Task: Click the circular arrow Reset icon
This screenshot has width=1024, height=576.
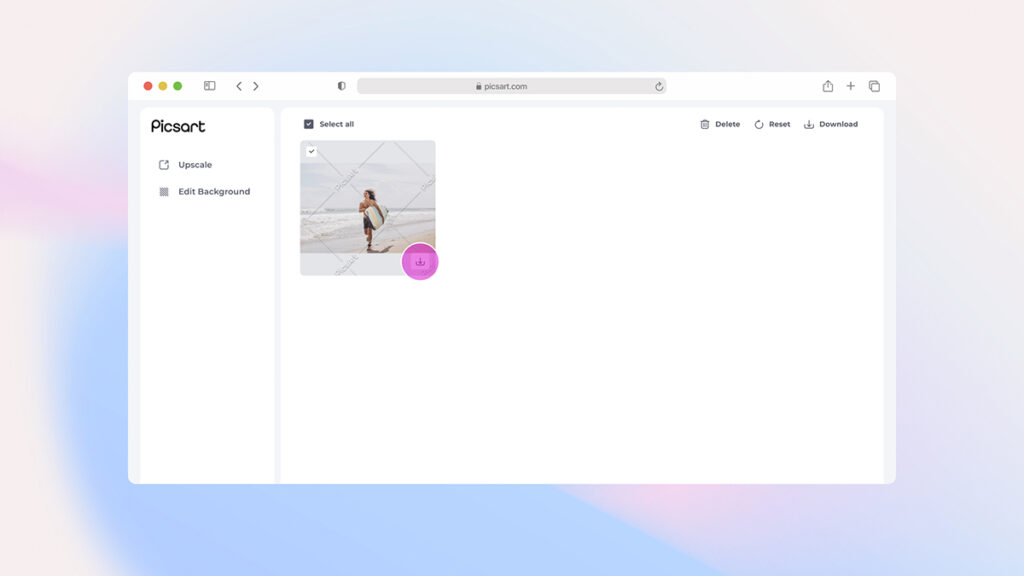Action: 757,124
